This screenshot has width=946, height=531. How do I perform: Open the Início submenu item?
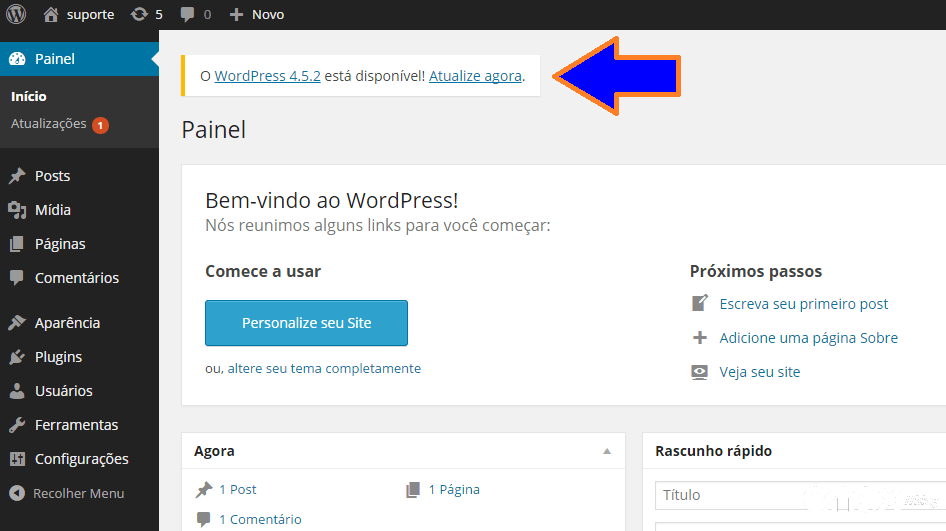click(x=29, y=97)
